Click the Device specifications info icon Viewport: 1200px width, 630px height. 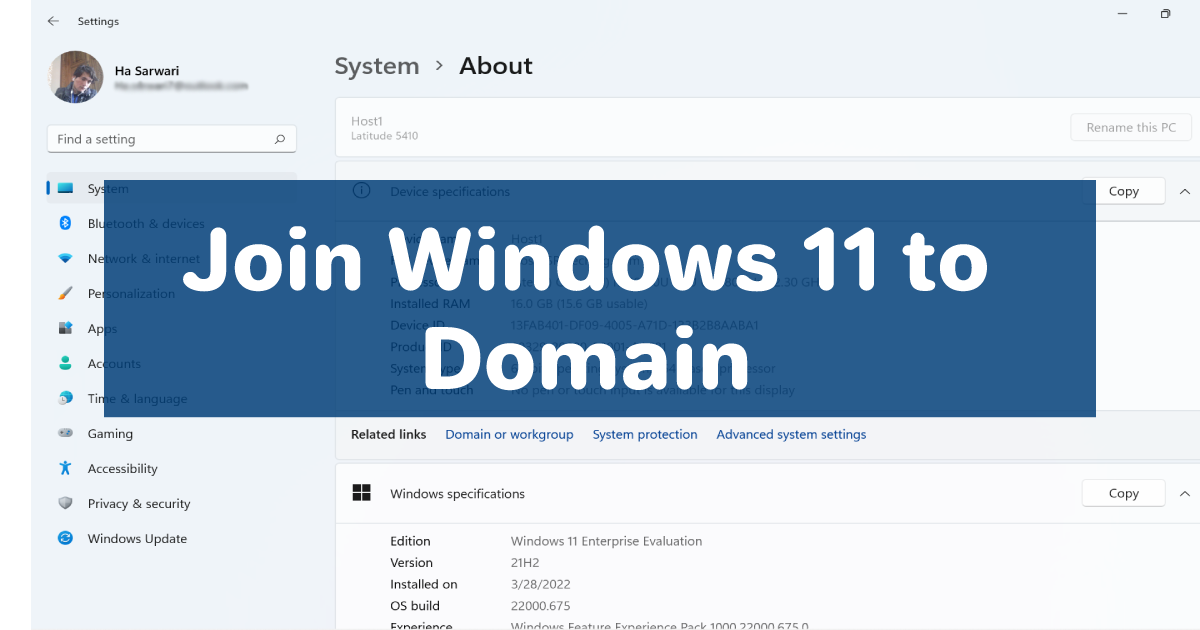point(362,190)
